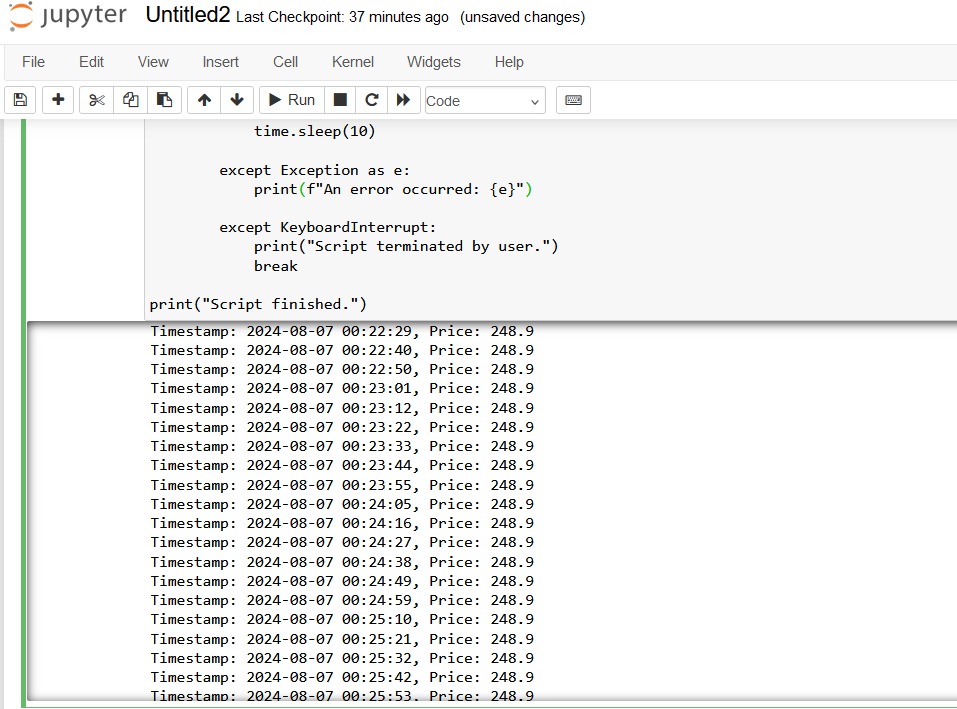Open the Help menu
The height and width of the screenshot is (709, 957).
pos(509,62)
